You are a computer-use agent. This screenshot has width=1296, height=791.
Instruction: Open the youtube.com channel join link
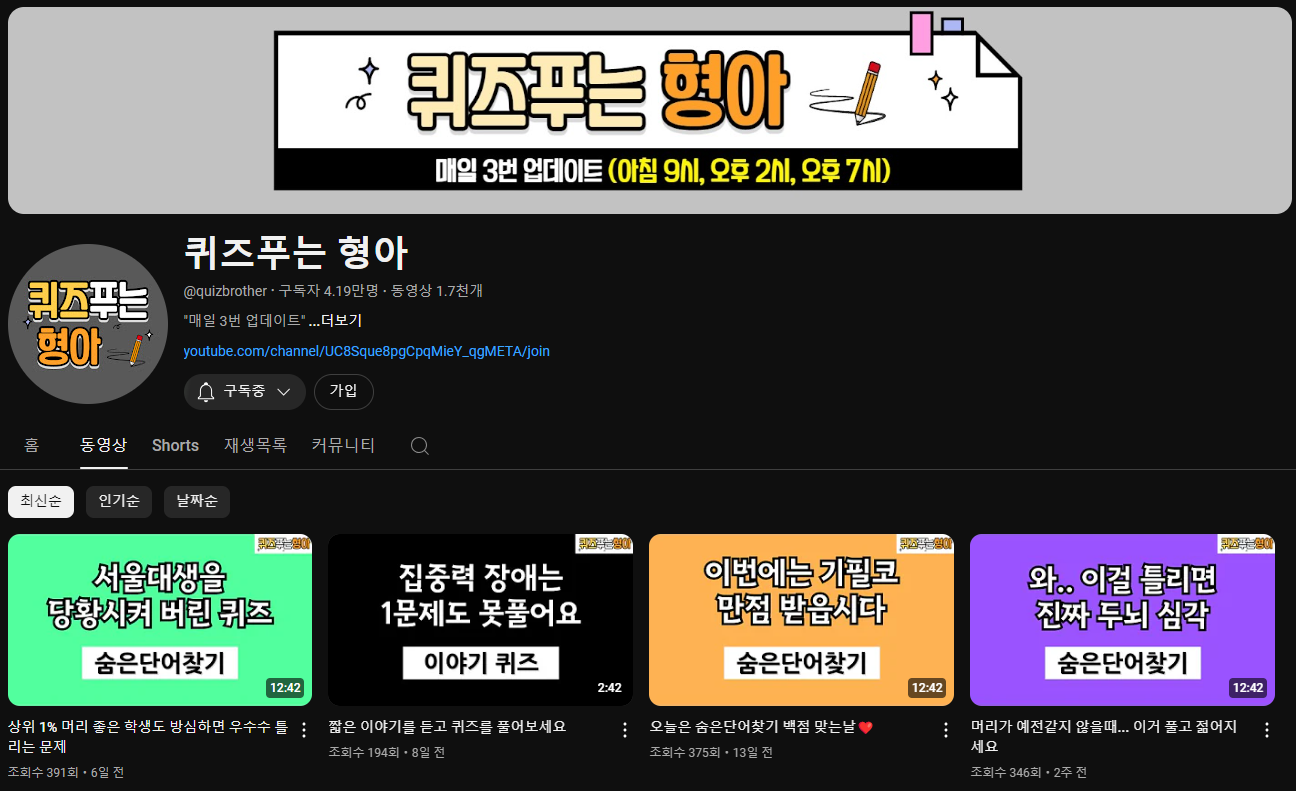(366, 351)
